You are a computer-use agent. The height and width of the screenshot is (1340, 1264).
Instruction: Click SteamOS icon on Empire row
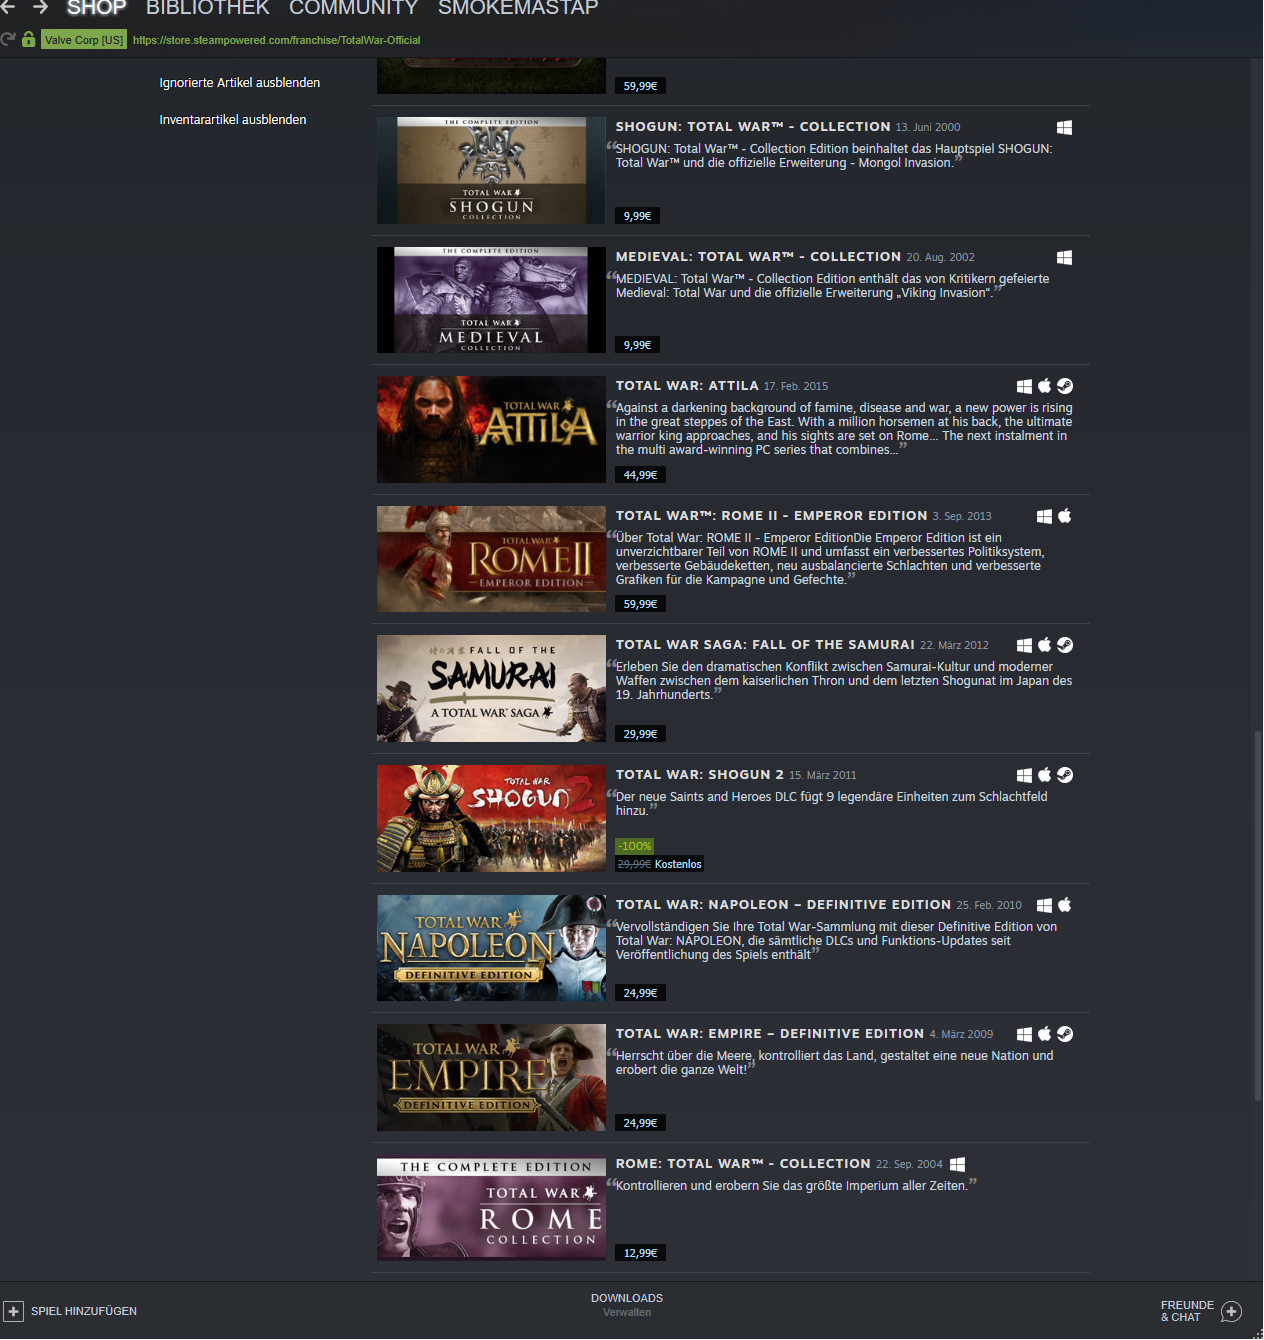1065,1034
